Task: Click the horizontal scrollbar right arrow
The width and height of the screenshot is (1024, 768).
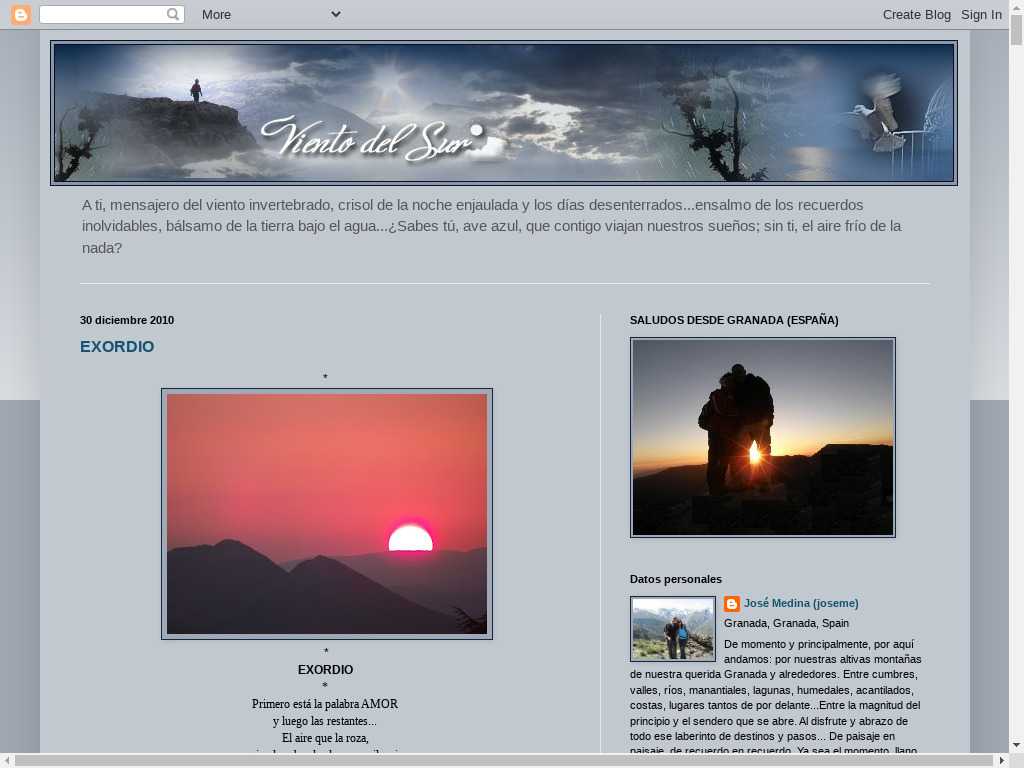Action: click(x=1002, y=760)
